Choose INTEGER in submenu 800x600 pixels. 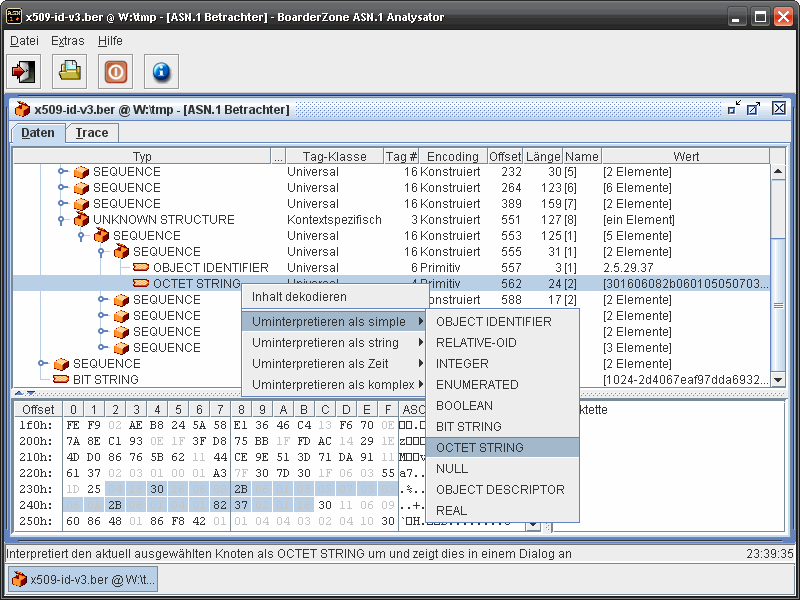click(x=502, y=363)
